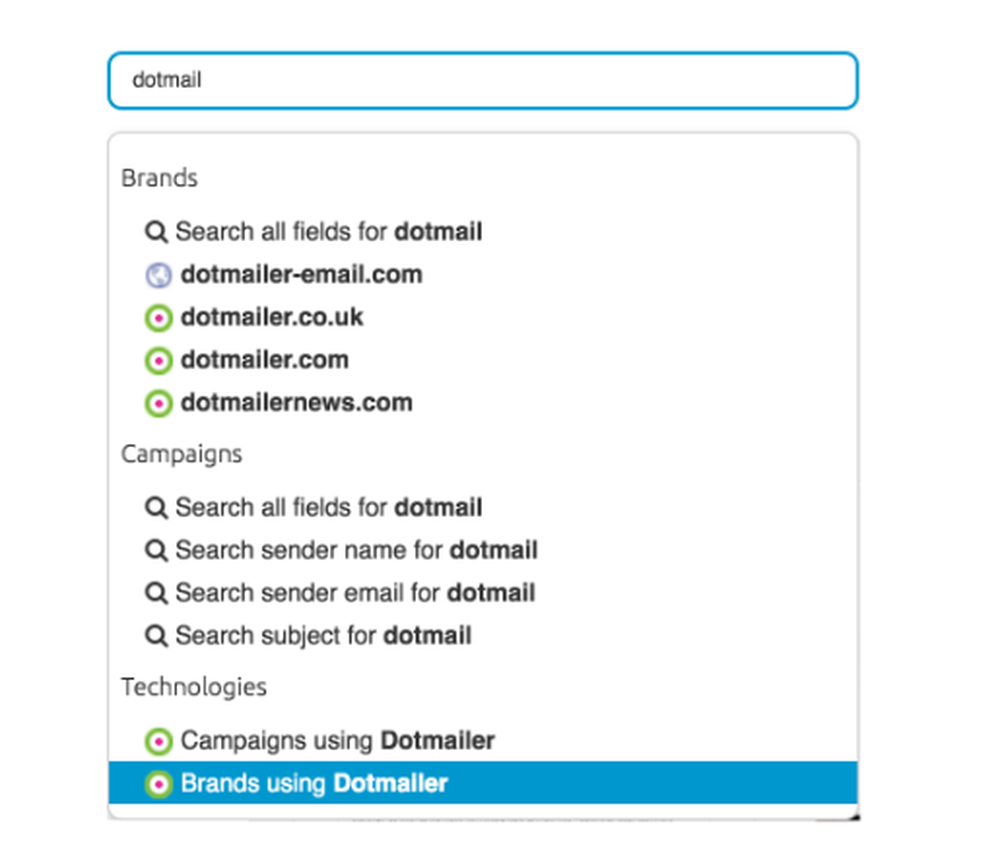The height and width of the screenshot is (864, 1000).
Task: Select the dotmailer.co.uk suggestion
Action: click(271, 317)
